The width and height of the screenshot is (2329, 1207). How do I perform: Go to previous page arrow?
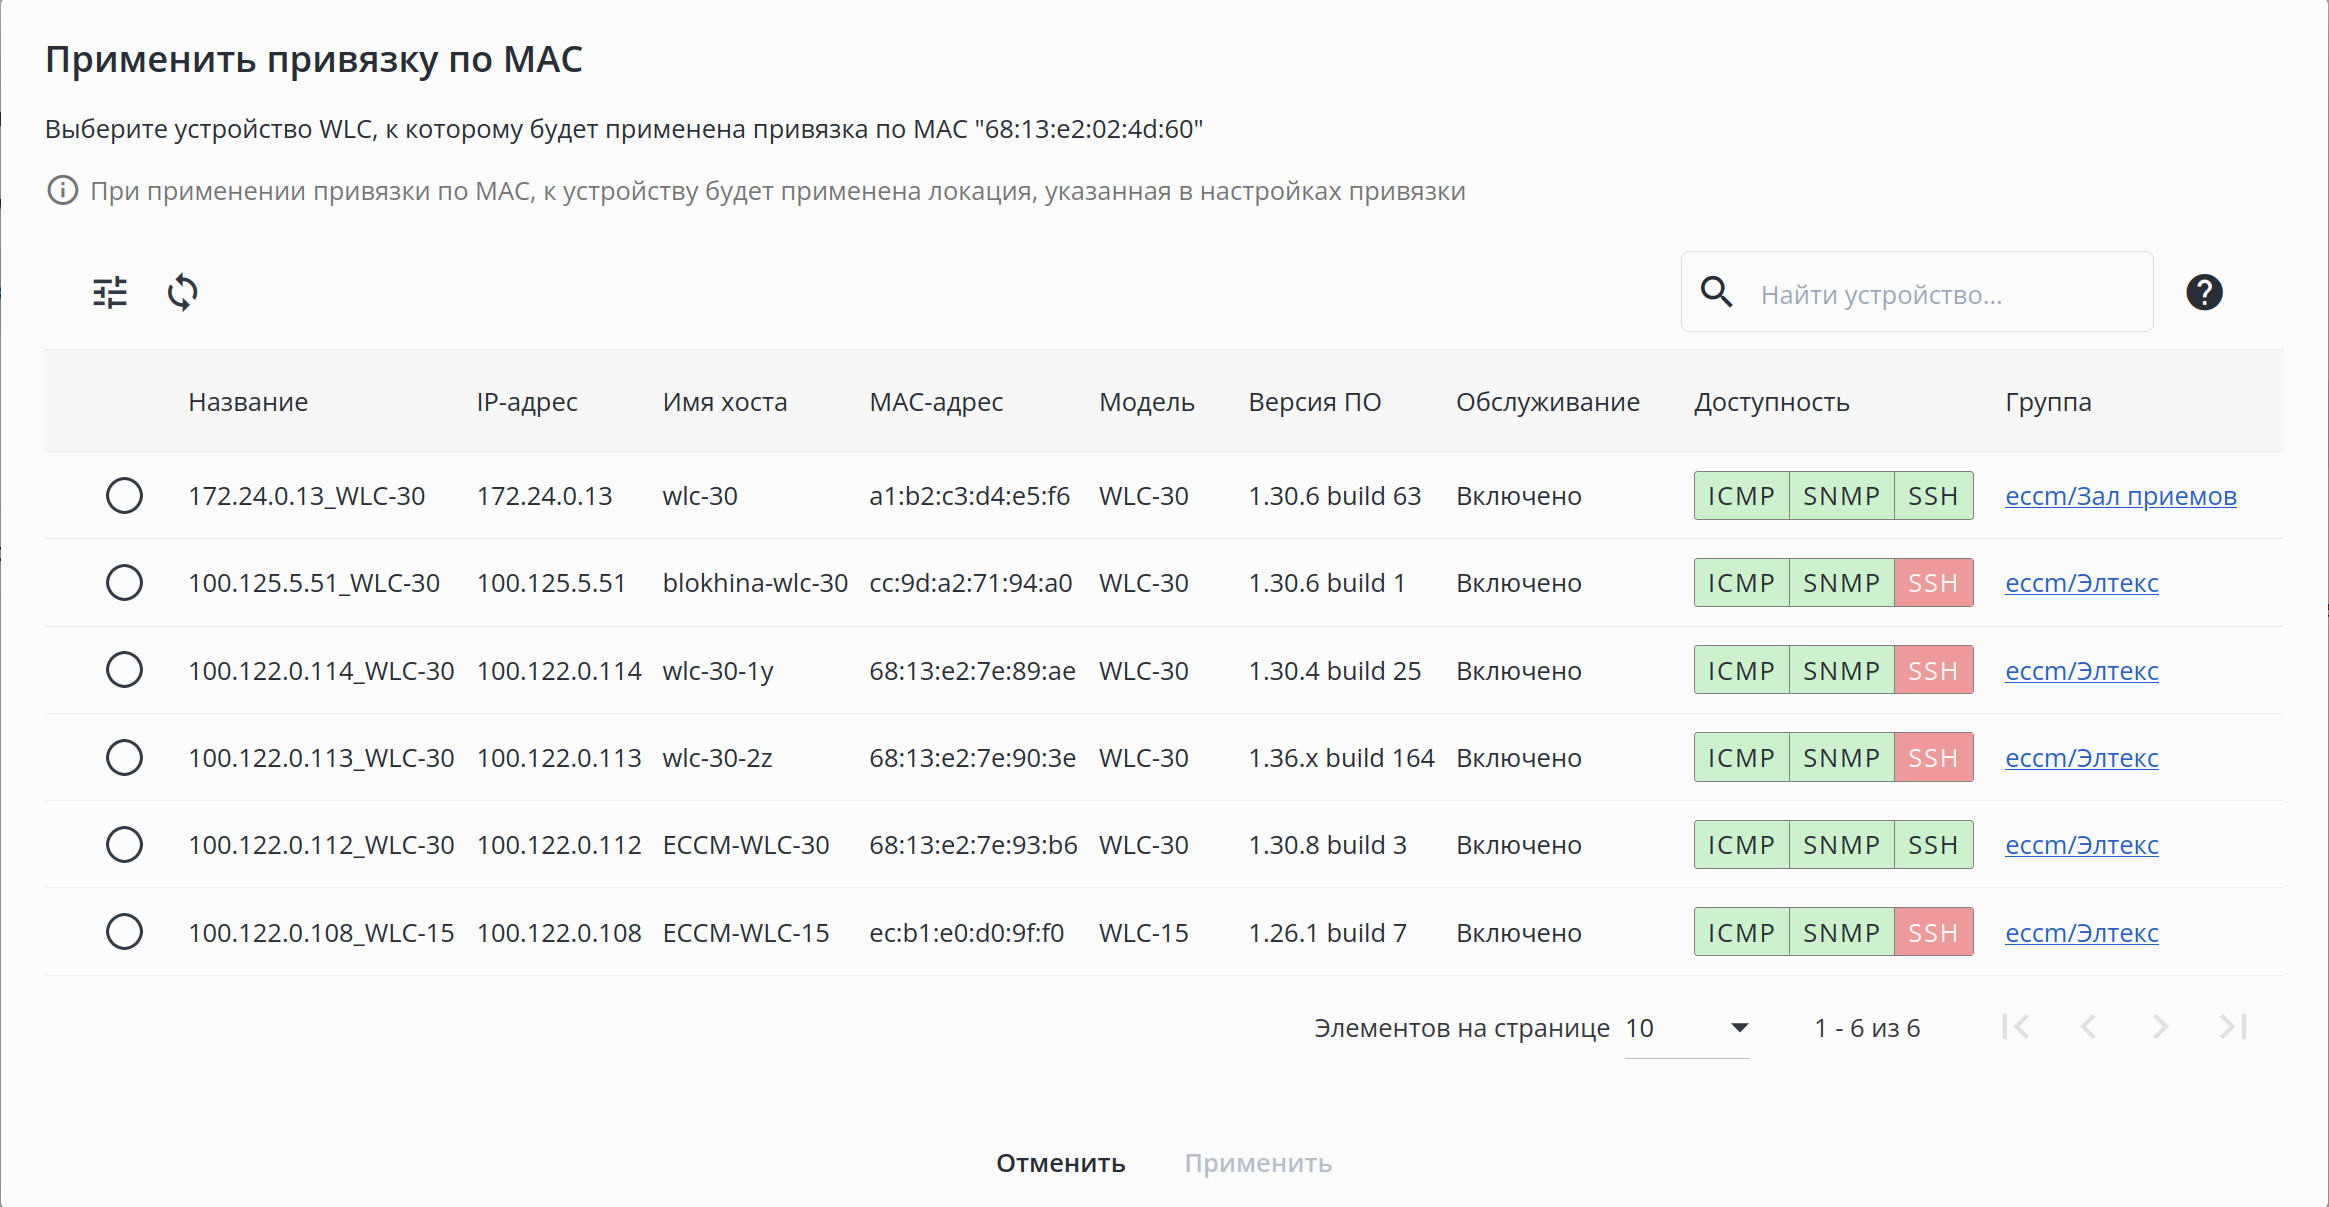tap(2088, 1027)
